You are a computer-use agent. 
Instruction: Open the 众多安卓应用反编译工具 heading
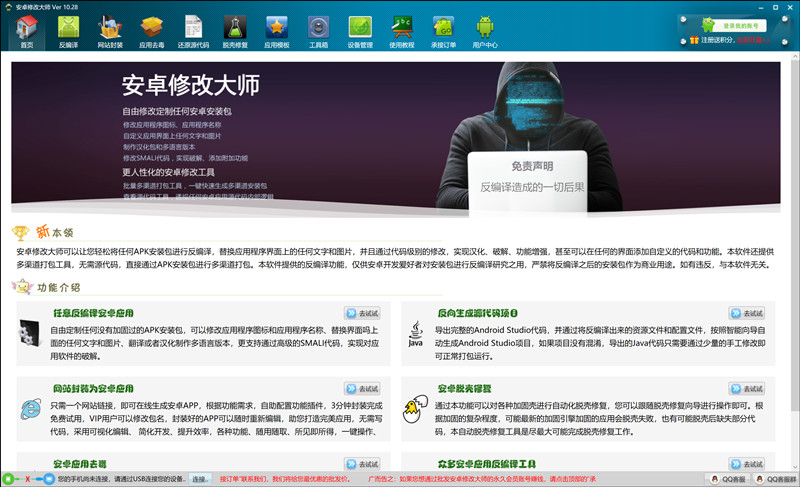(x=487, y=464)
